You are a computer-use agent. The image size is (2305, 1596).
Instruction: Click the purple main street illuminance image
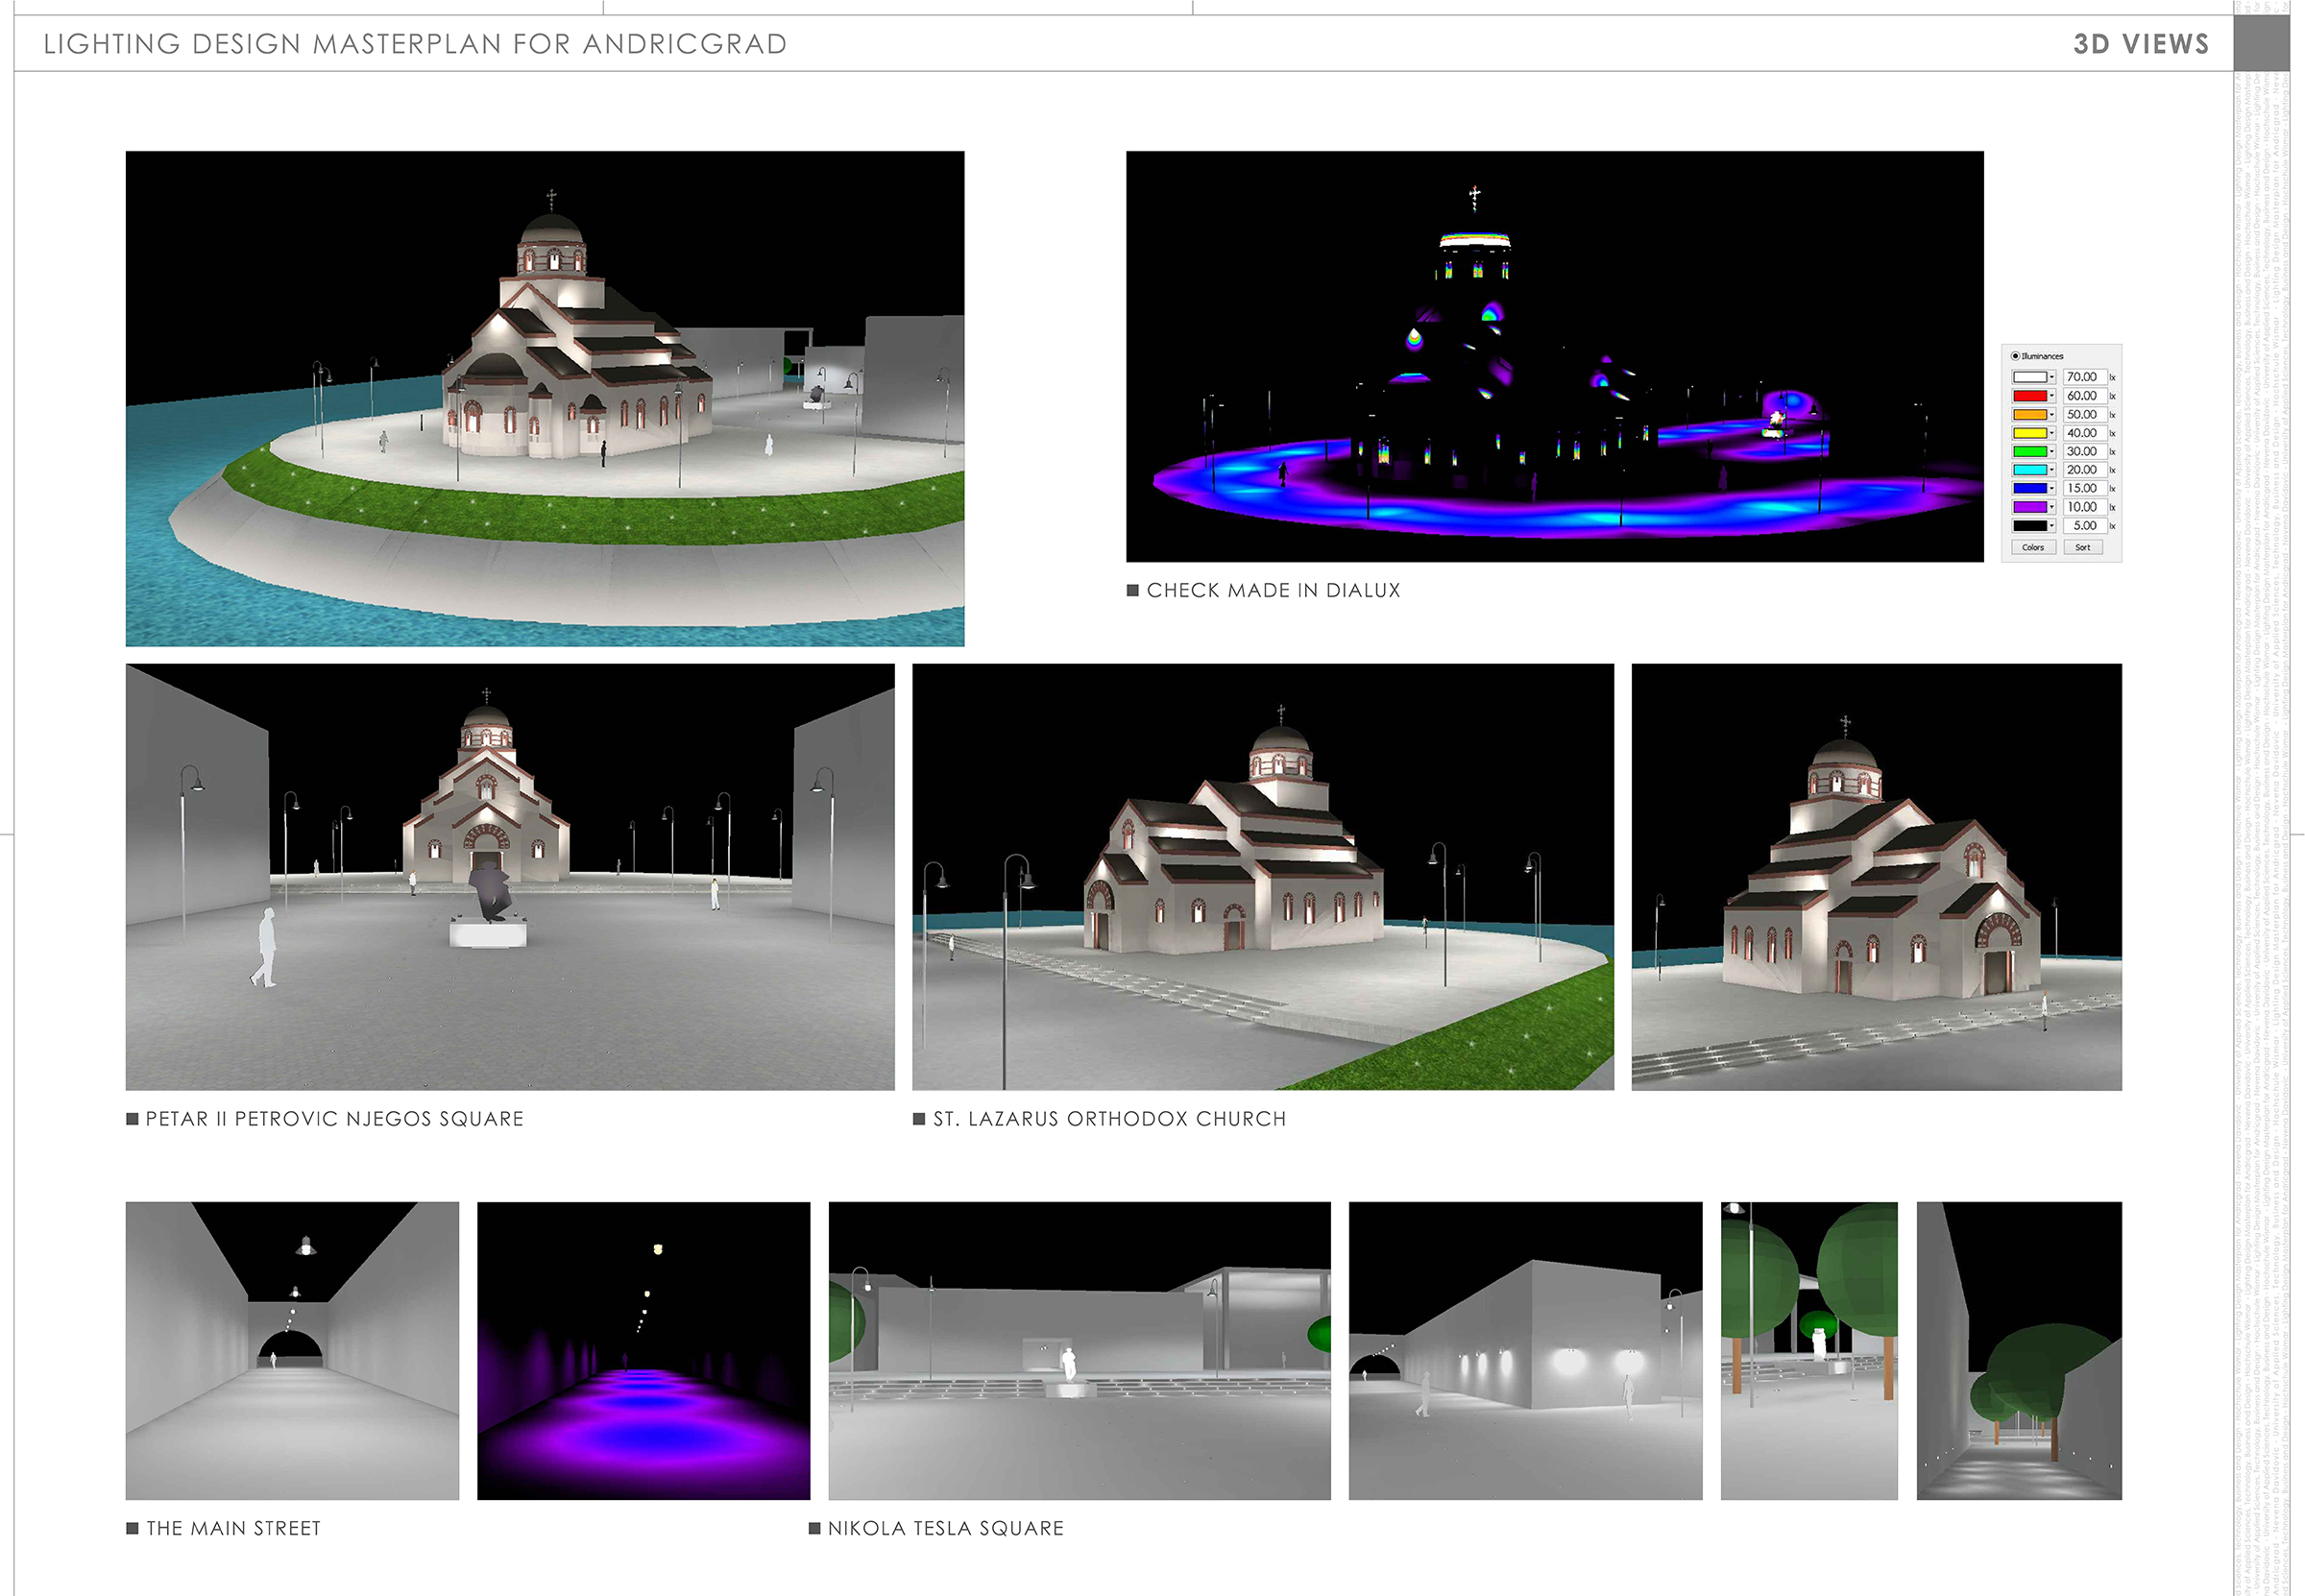pos(643,1350)
